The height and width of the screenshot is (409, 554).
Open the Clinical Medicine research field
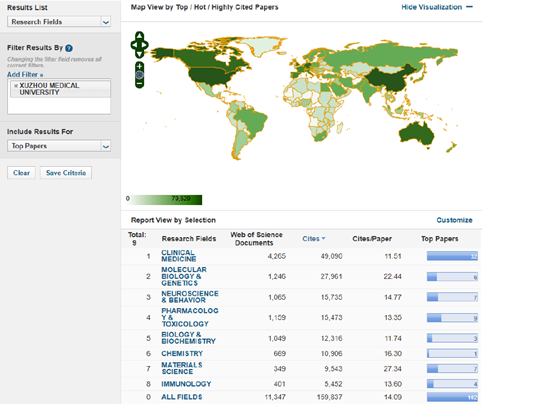pos(178,256)
